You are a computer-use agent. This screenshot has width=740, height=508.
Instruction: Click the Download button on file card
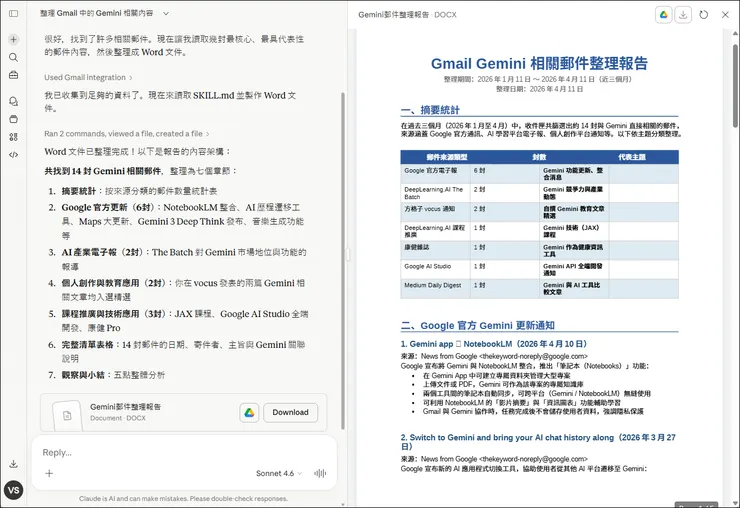290,412
